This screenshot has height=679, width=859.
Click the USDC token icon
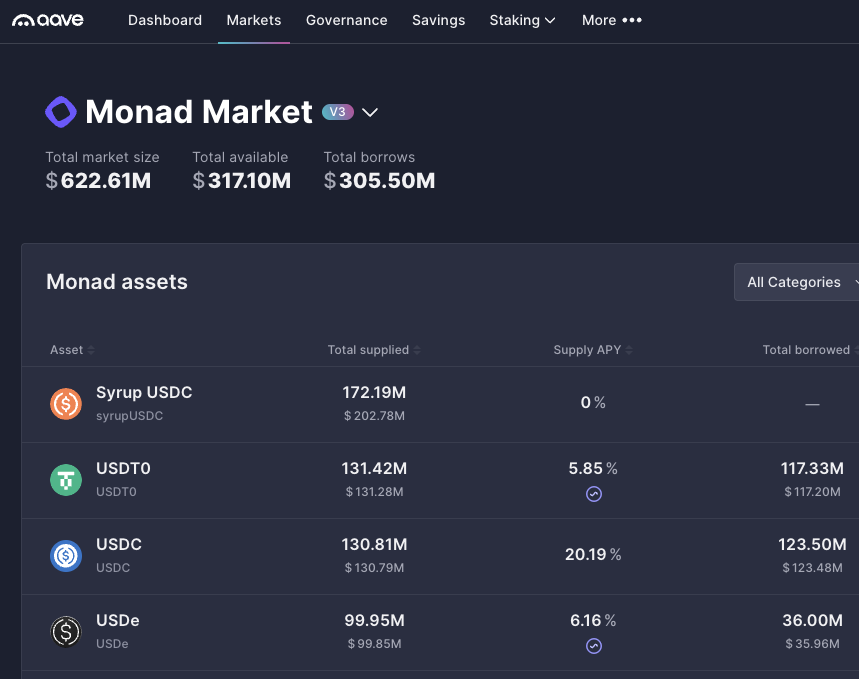click(66, 556)
